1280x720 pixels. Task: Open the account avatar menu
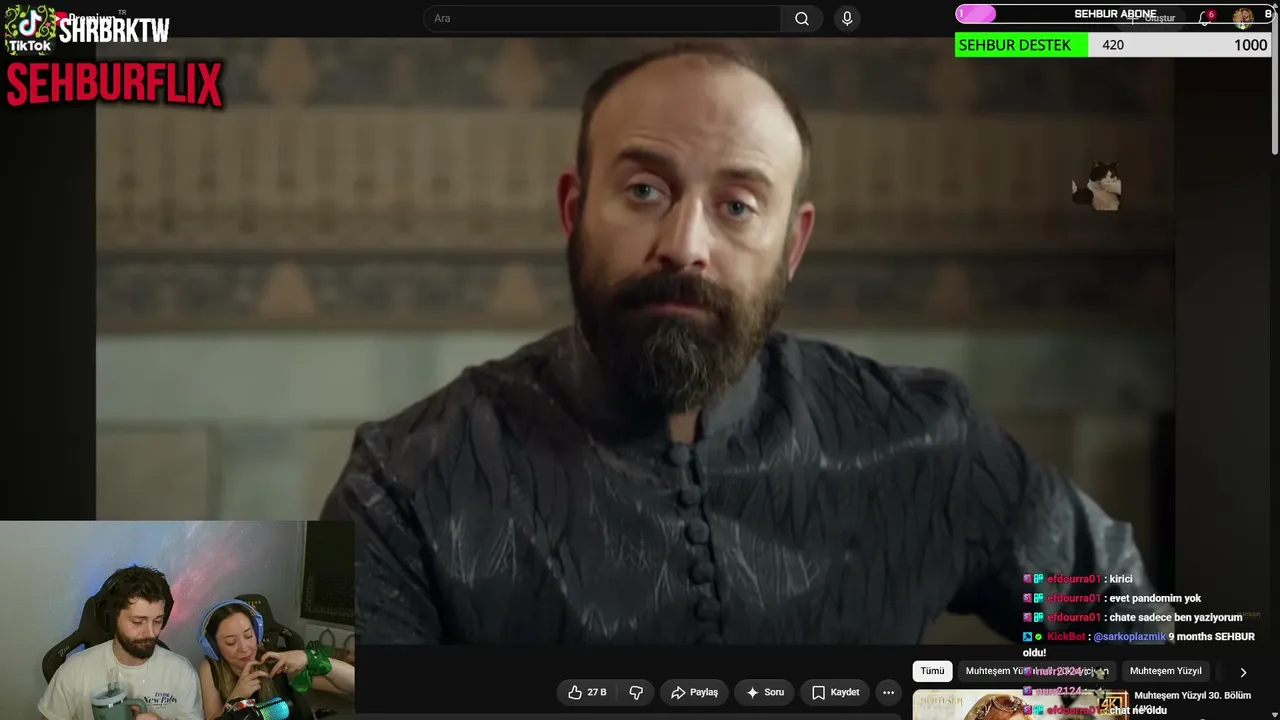(x=1243, y=18)
